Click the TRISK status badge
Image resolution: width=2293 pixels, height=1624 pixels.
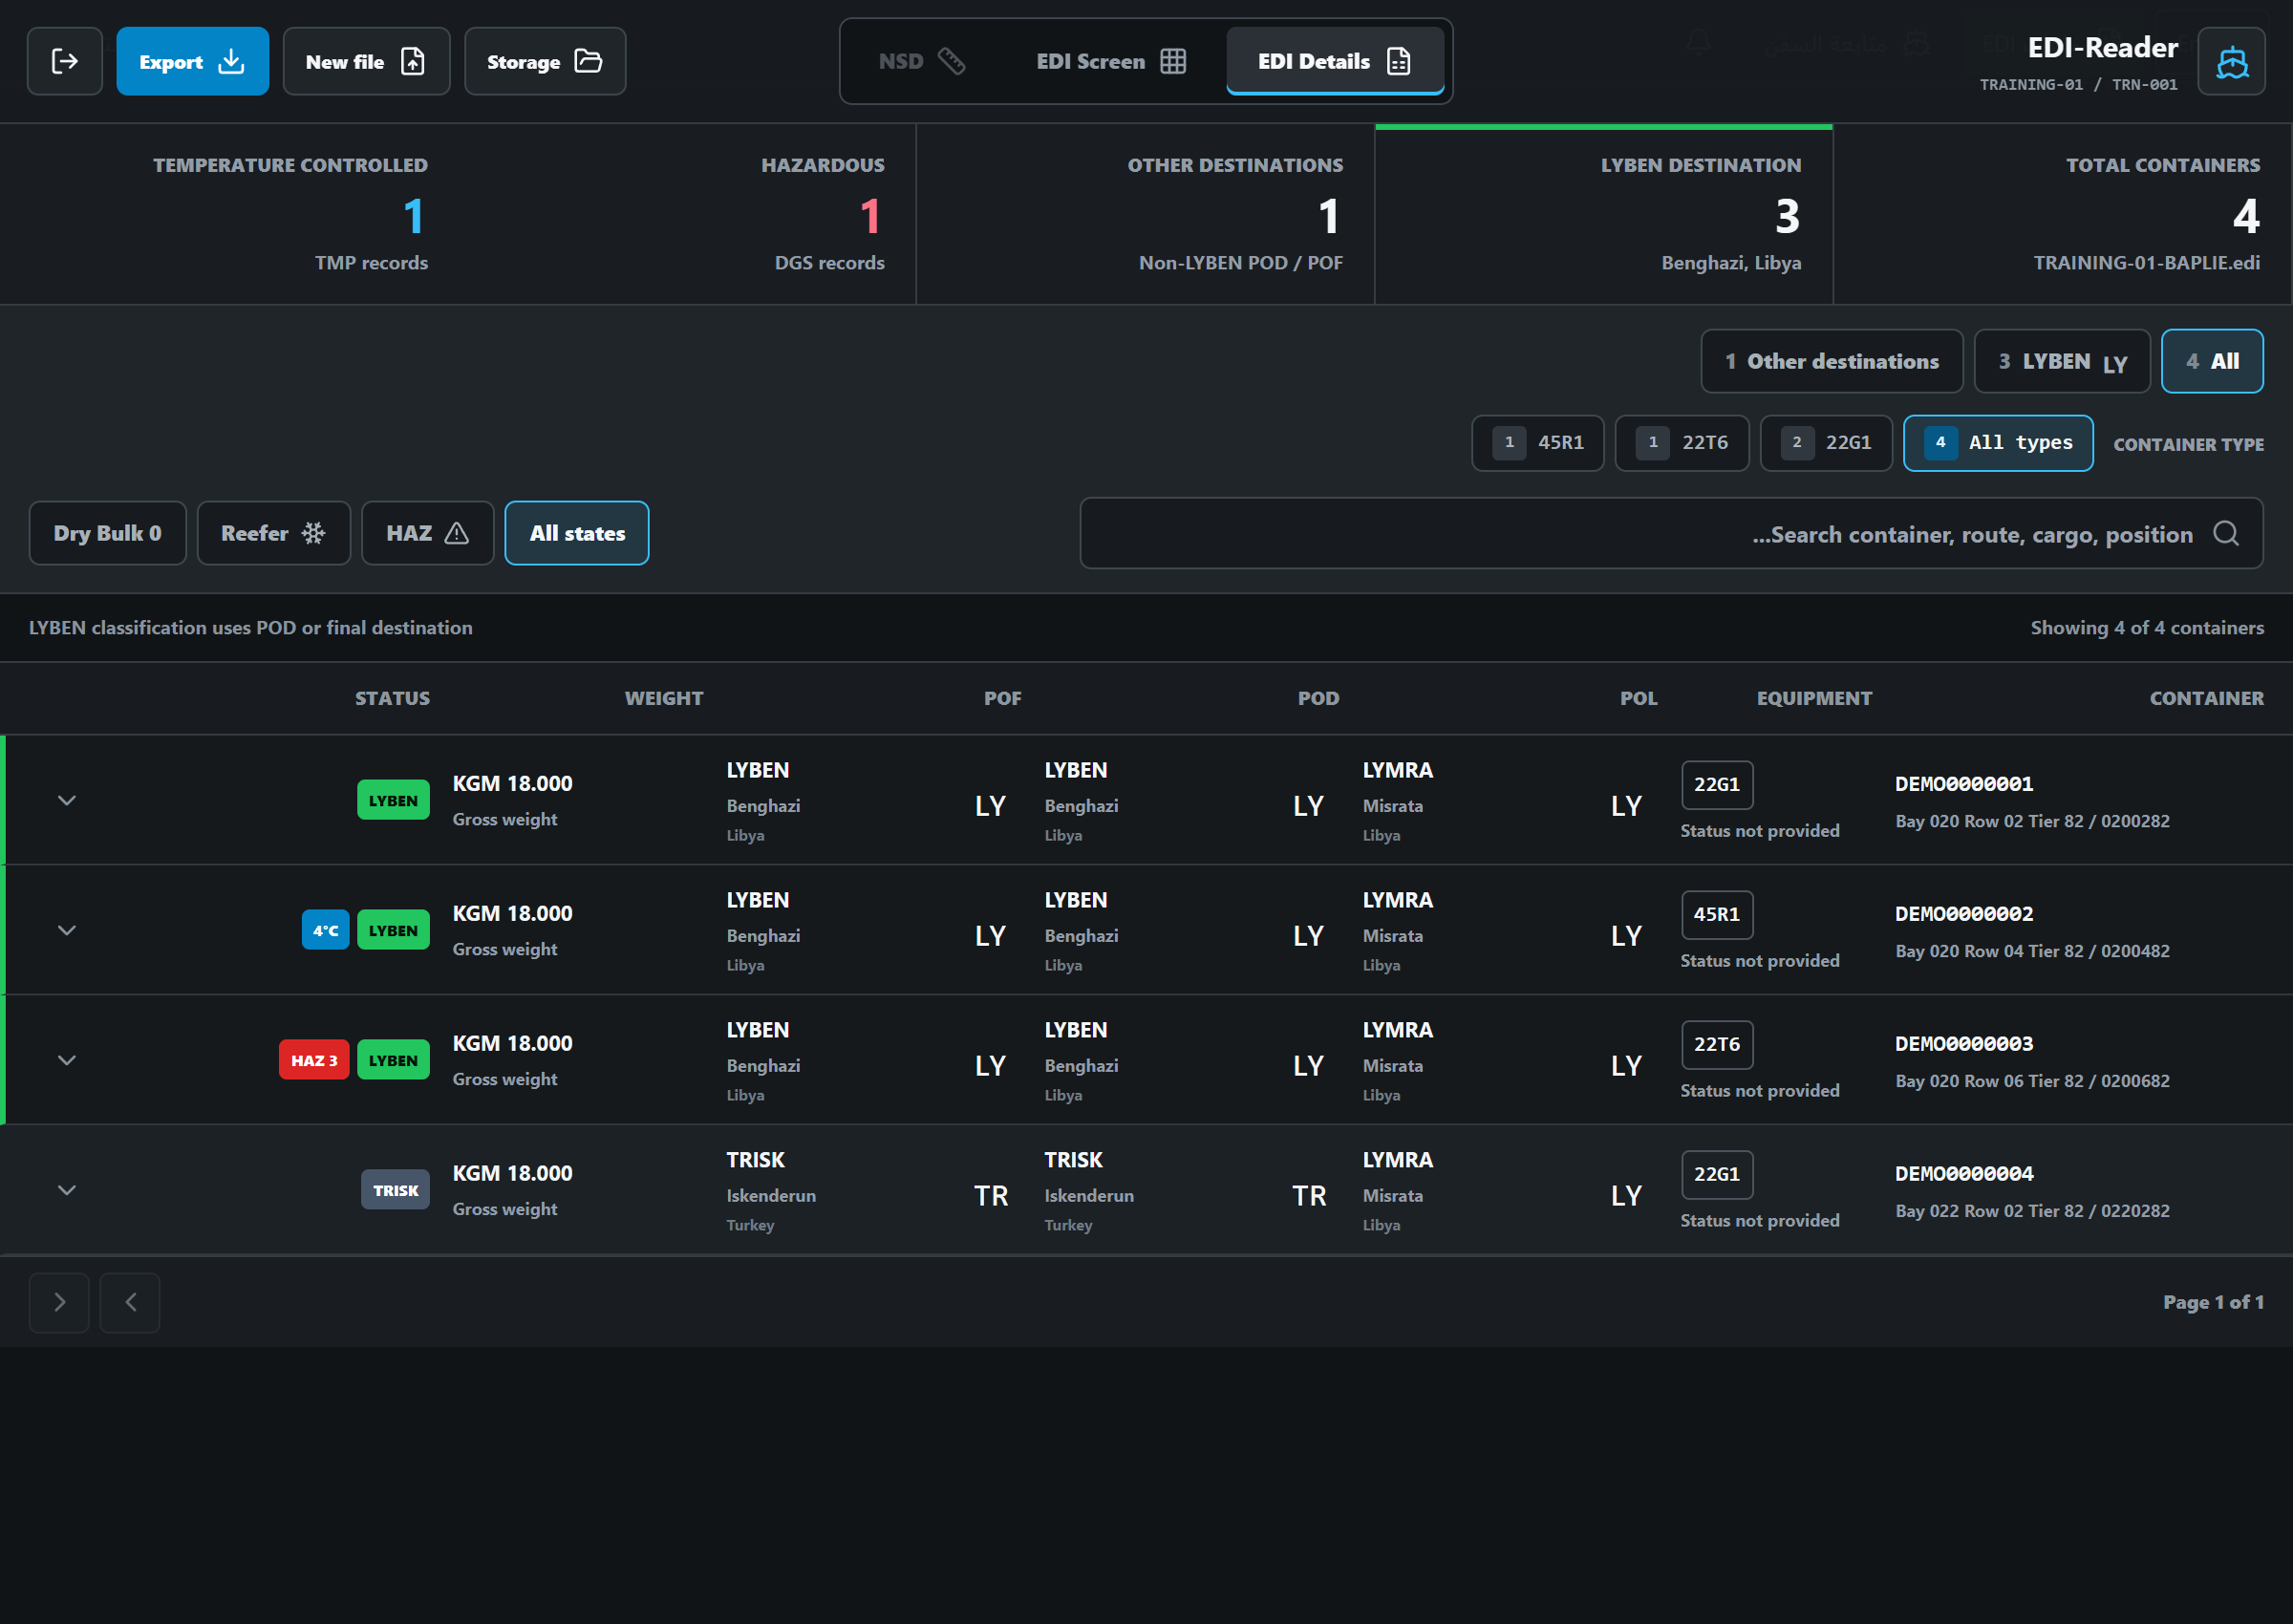tap(395, 1190)
